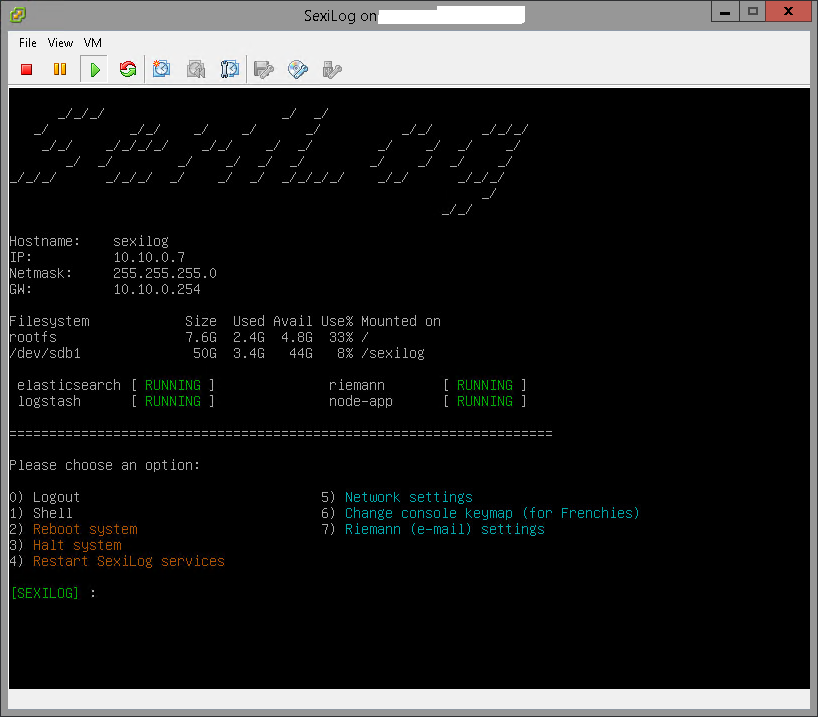
Task: Click the logstash RUNNING status
Action: tap(173, 401)
